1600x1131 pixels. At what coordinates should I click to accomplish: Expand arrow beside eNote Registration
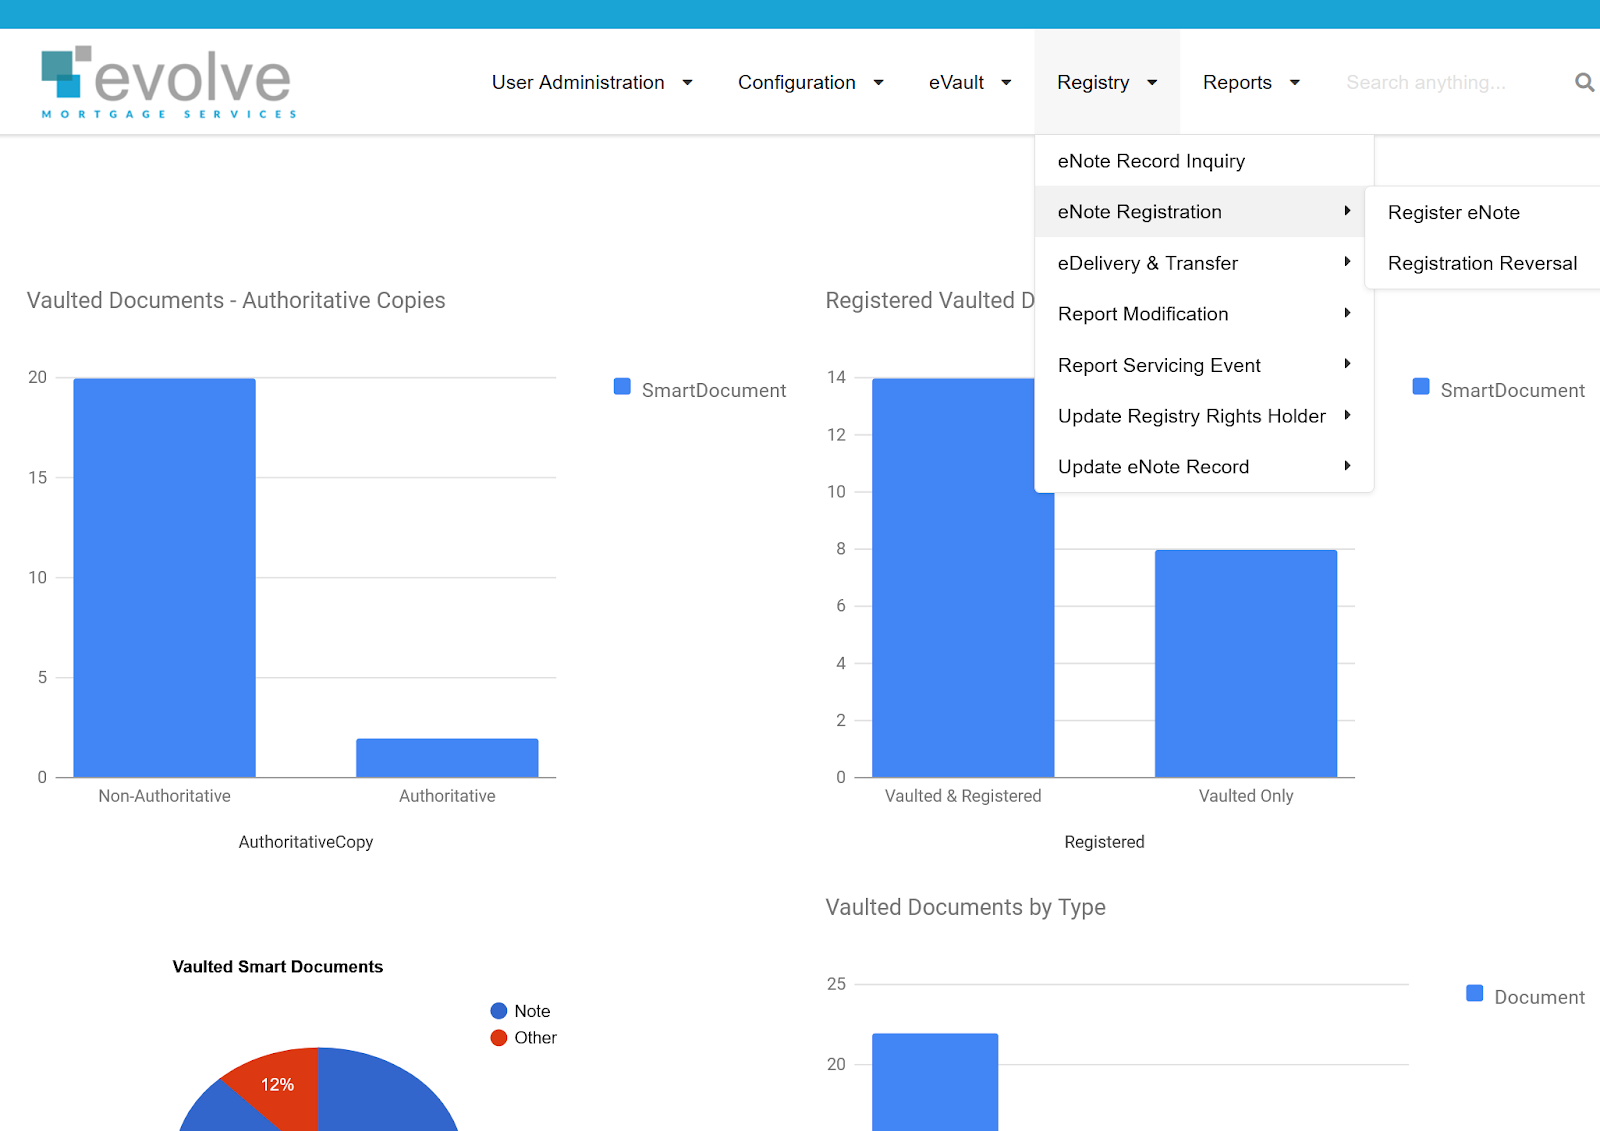(x=1348, y=211)
